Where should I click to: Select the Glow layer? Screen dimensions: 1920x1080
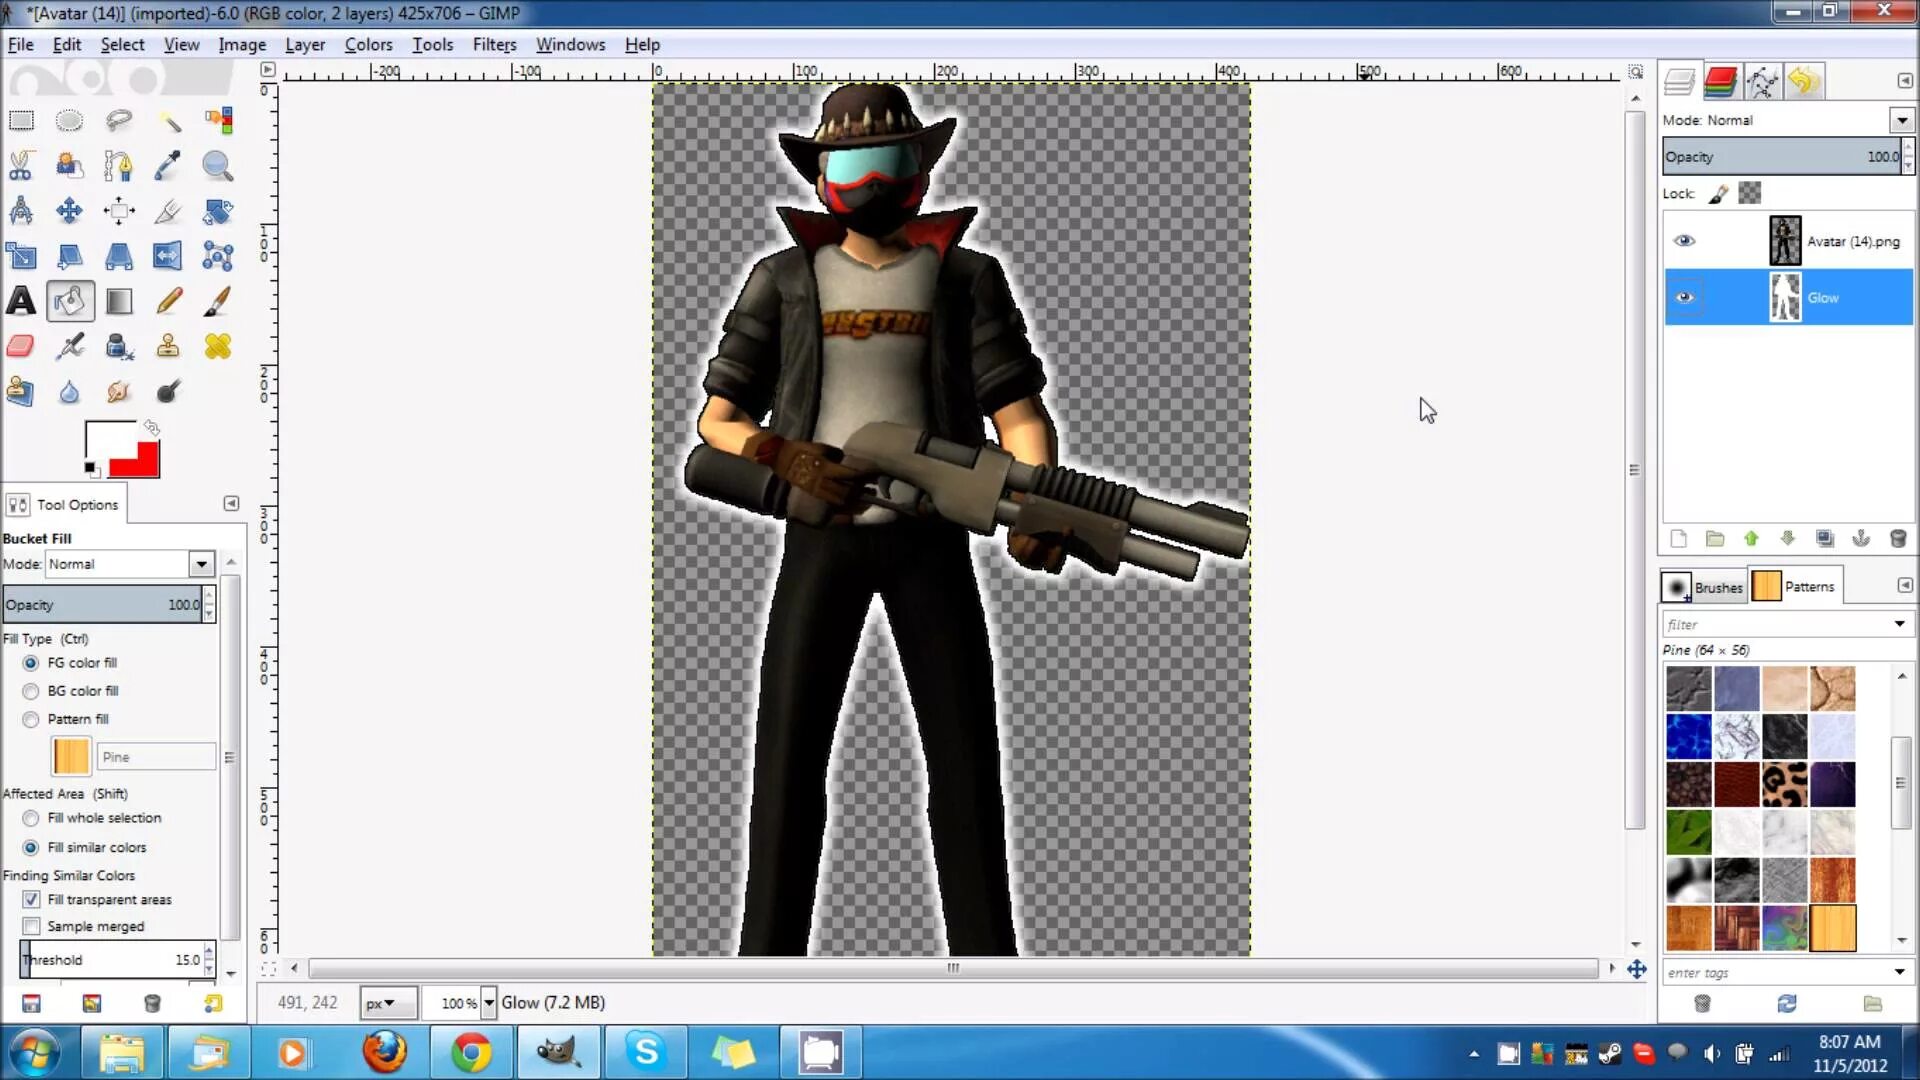[x=1823, y=298]
